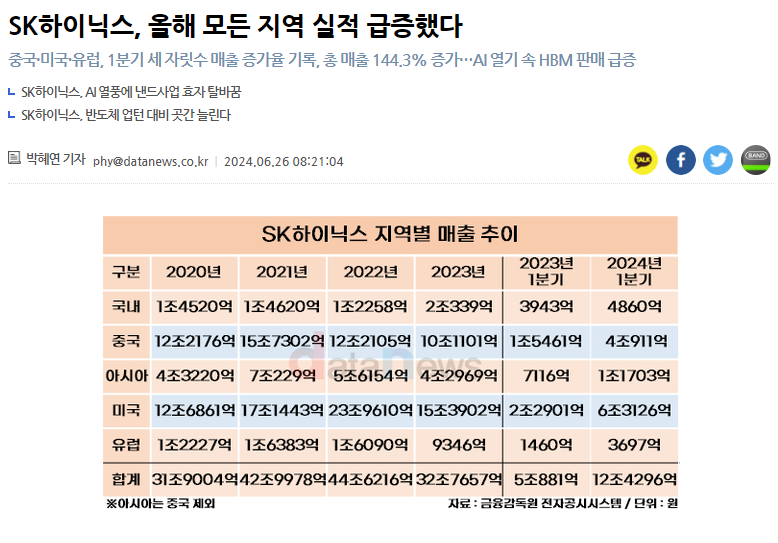The image size is (778, 543).
Task: Click cell '1조5461억' in 중국 row
Action: pyautogui.click(x=546, y=341)
